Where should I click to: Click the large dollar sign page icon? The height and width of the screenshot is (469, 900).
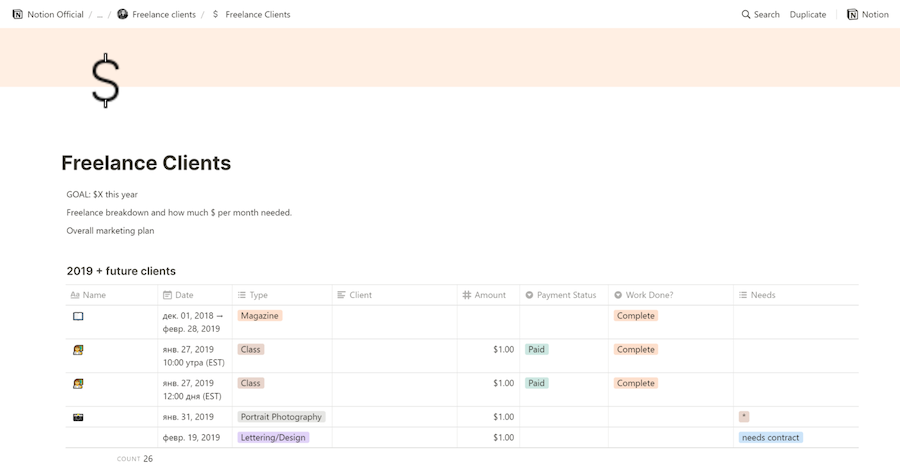[105, 80]
